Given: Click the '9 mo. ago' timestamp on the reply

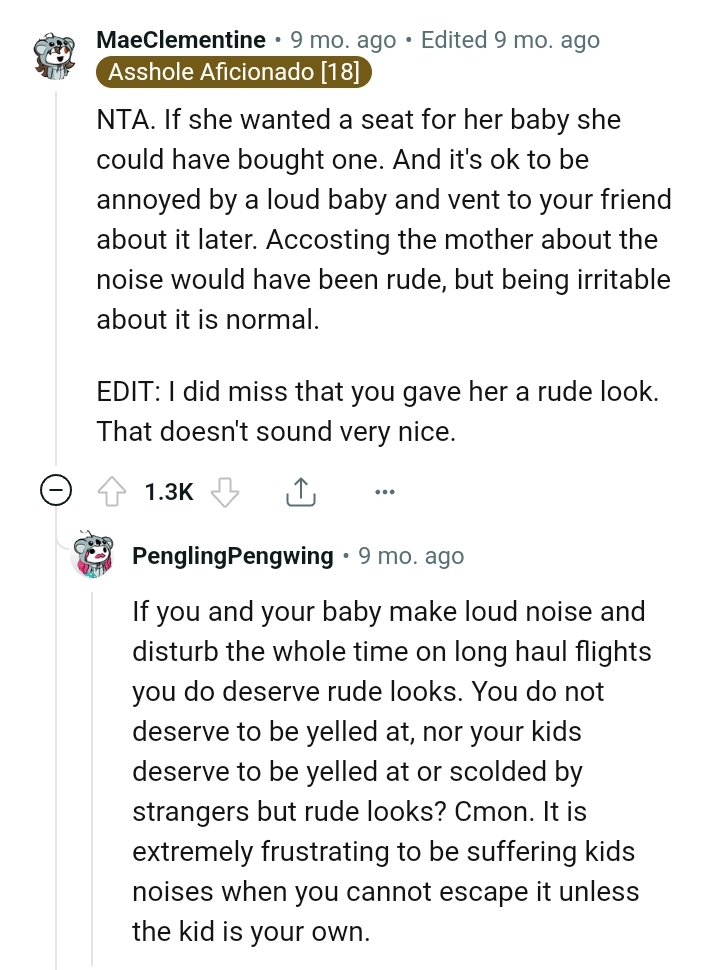Looking at the screenshot, I should pyautogui.click(x=411, y=556).
